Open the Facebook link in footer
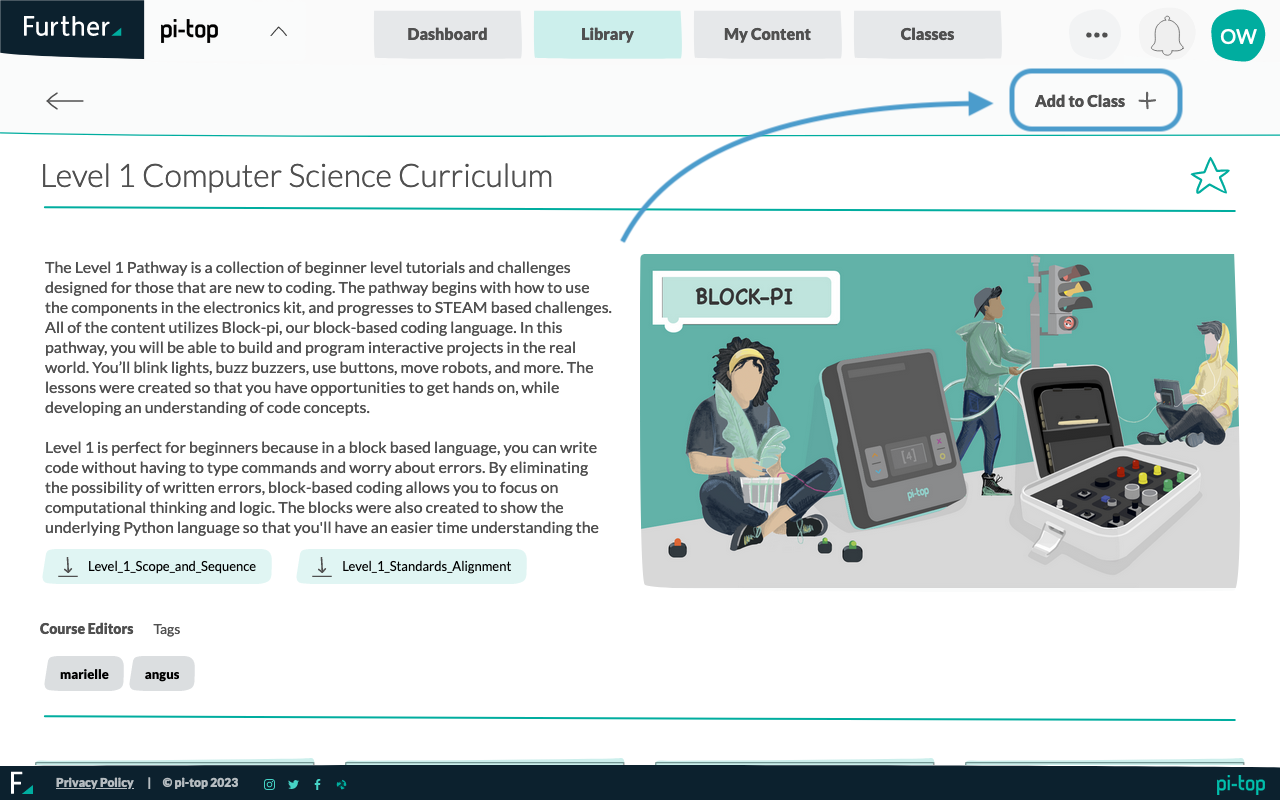The height and width of the screenshot is (800, 1280). (x=317, y=784)
